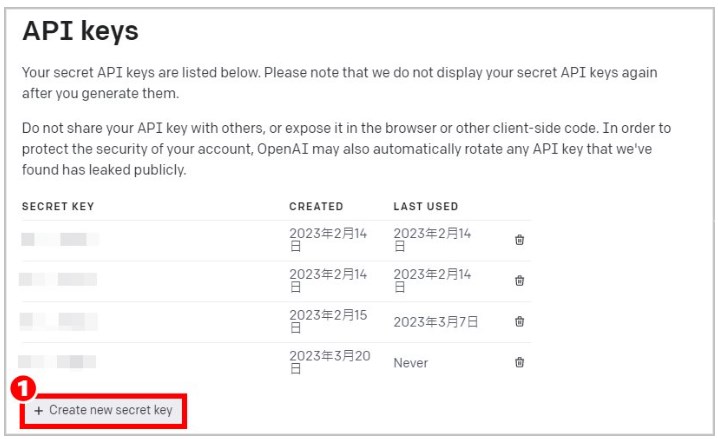Click the Never last used value
This screenshot has width=718, height=439.
410,363
